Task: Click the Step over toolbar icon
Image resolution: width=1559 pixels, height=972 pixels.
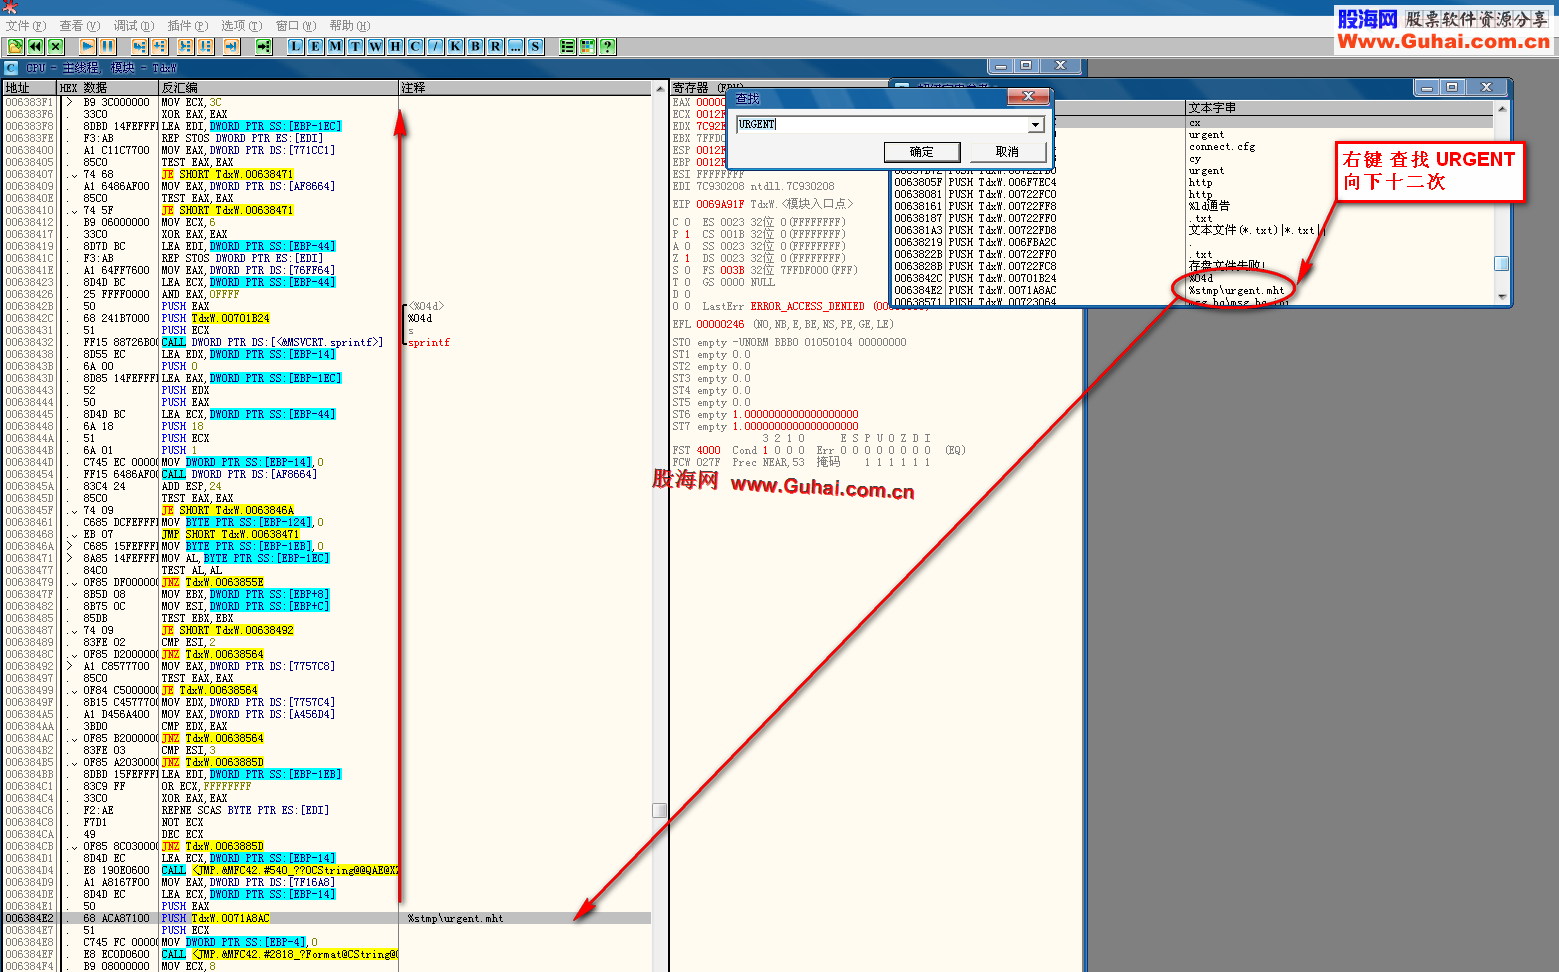Action: pyautogui.click(x=160, y=46)
